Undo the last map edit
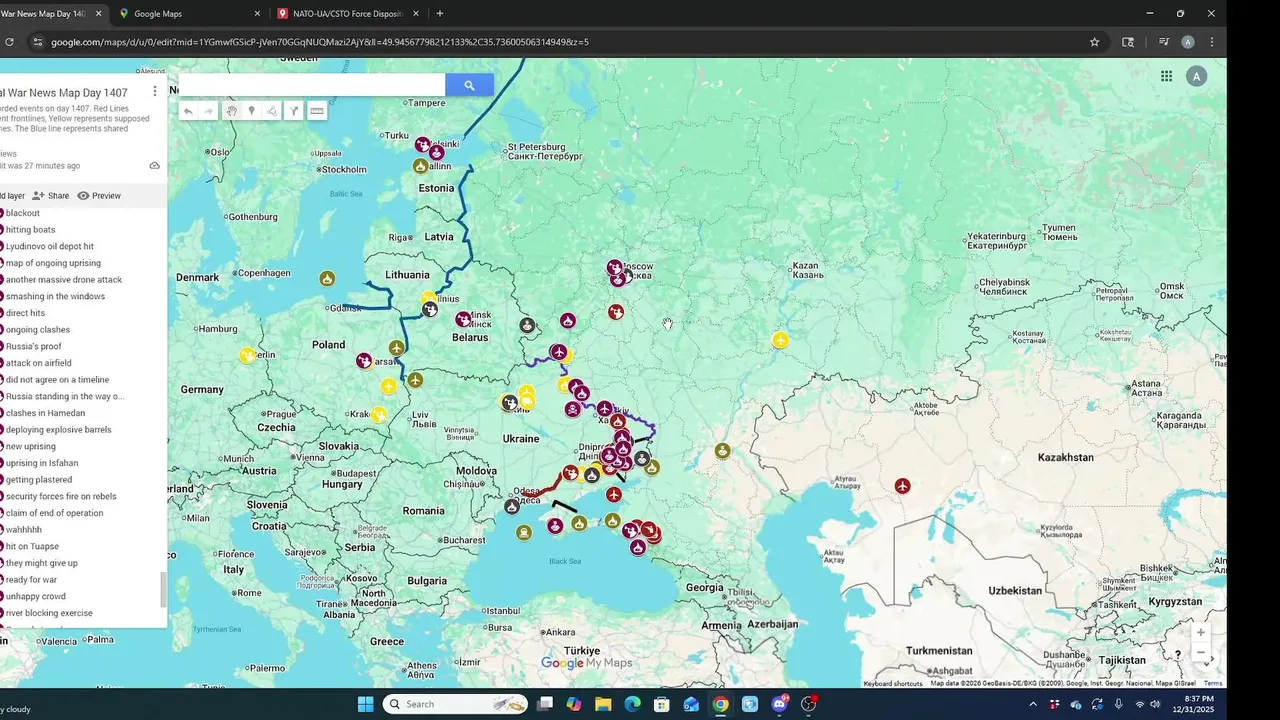 (x=188, y=111)
